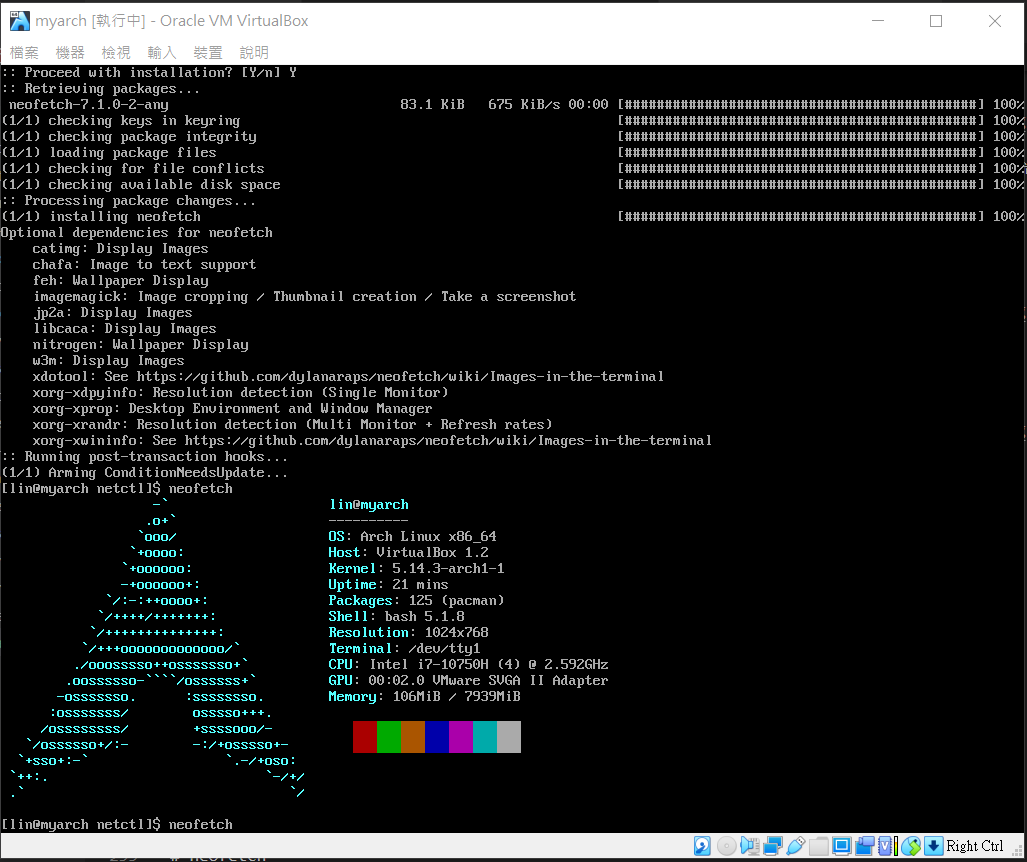Click the 'loading package files' line

coord(514,153)
